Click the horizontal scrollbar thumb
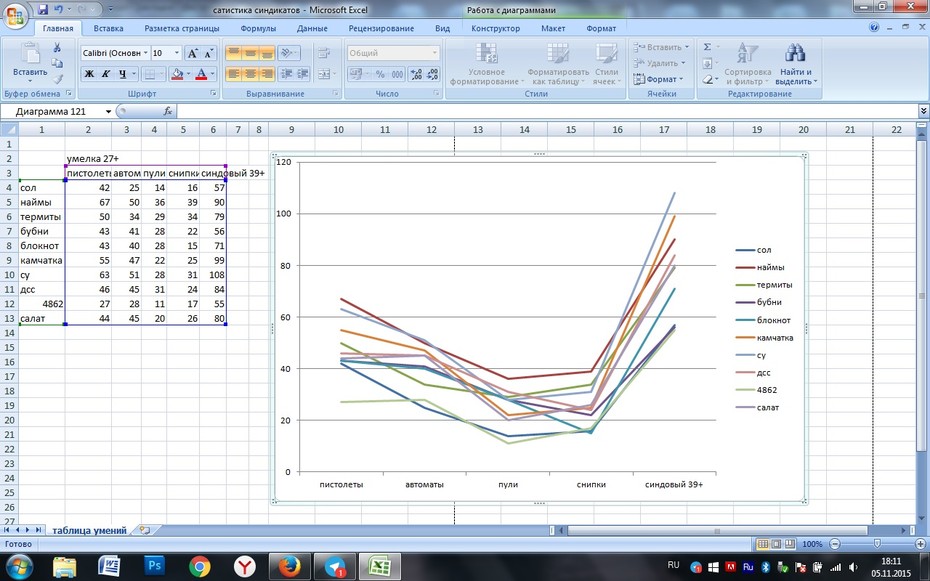930x581 pixels. click(x=717, y=531)
